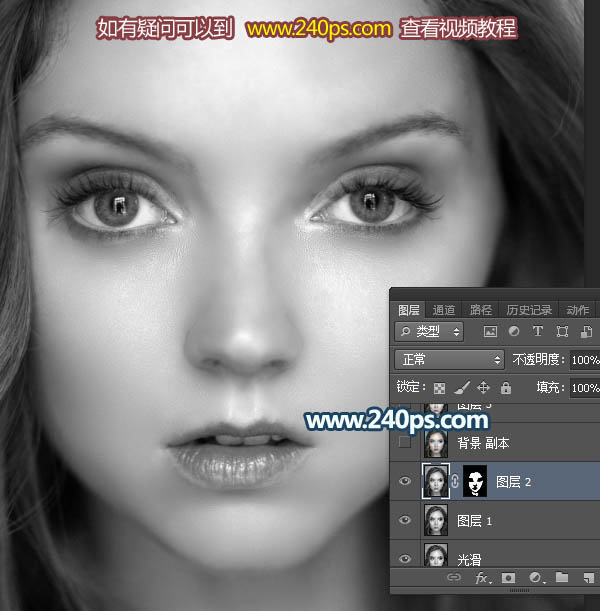600x611 pixels.
Task: Filter layers by type layer icon
Action: [538, 332]
